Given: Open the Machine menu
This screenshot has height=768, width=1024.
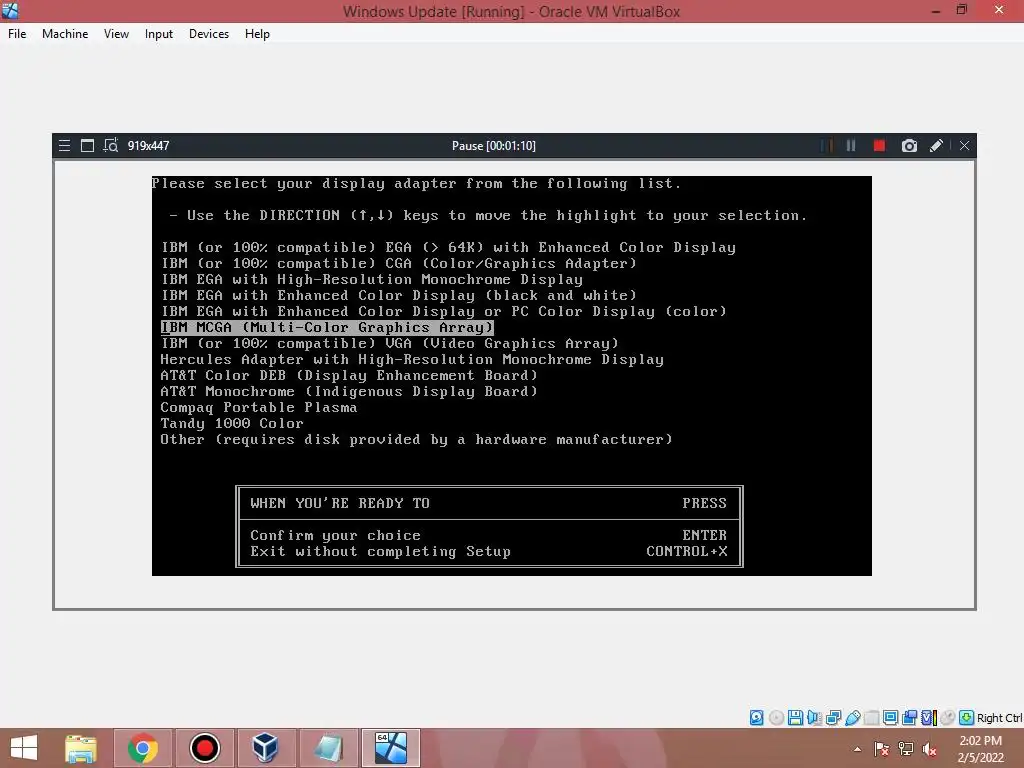Looking at the screenshot, I should click(x=65, y=34).
